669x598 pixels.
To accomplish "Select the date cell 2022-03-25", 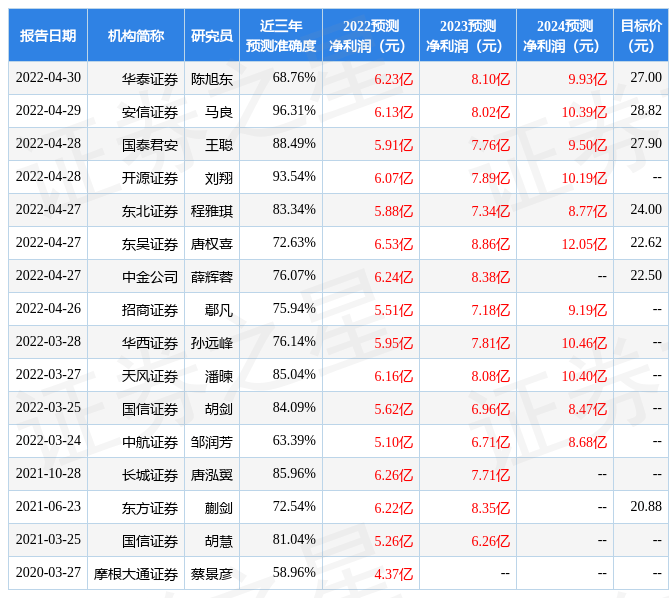I will pos(48,407).
